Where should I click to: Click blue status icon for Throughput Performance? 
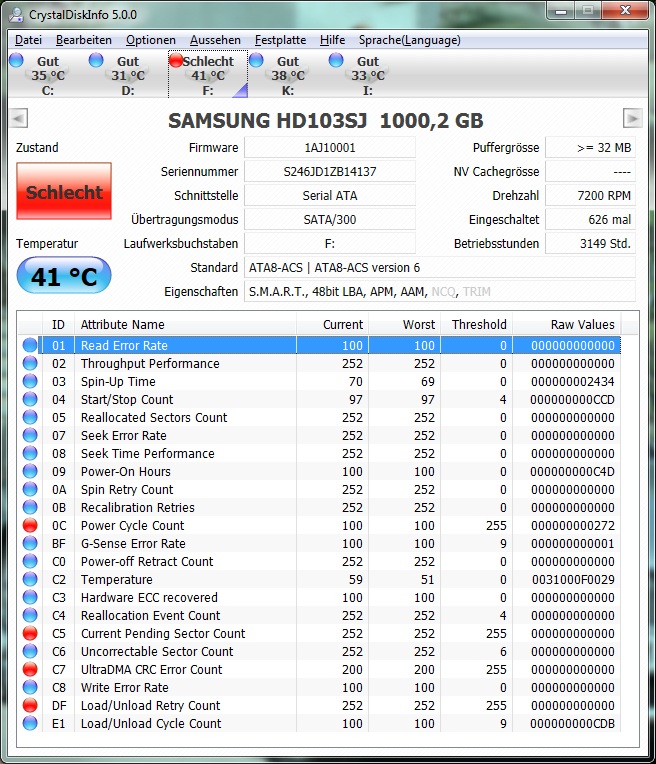[30, 363]
